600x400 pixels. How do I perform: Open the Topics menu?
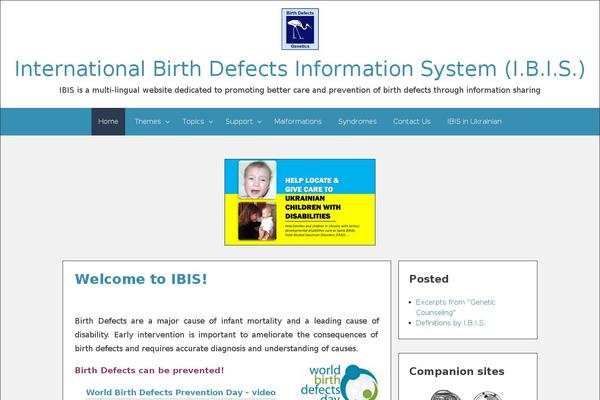pyautogui.click(x=193, y=121)
